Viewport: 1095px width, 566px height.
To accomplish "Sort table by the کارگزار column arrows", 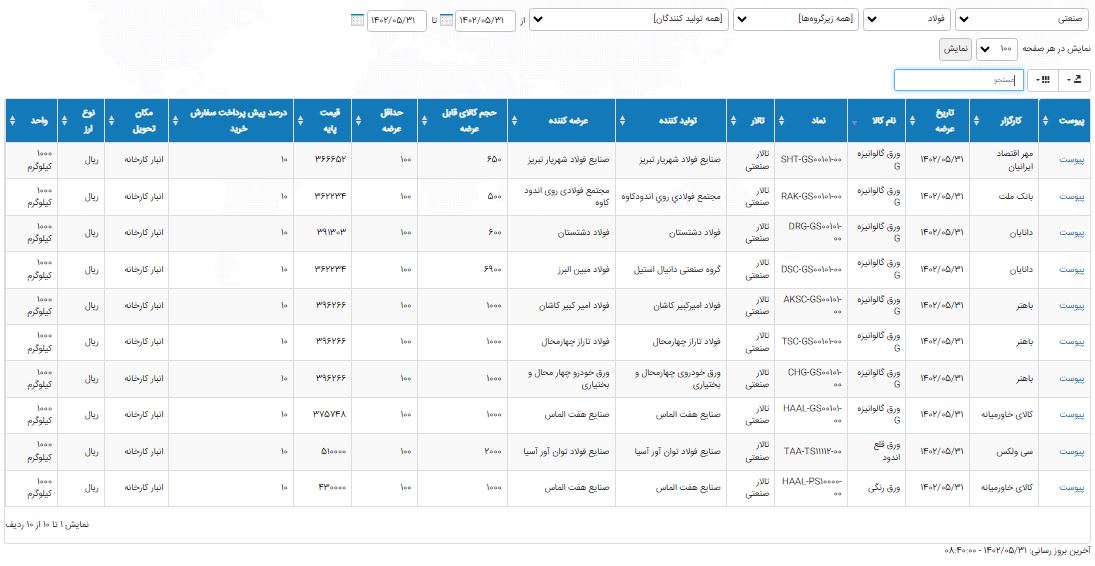I will coord(976,120).
